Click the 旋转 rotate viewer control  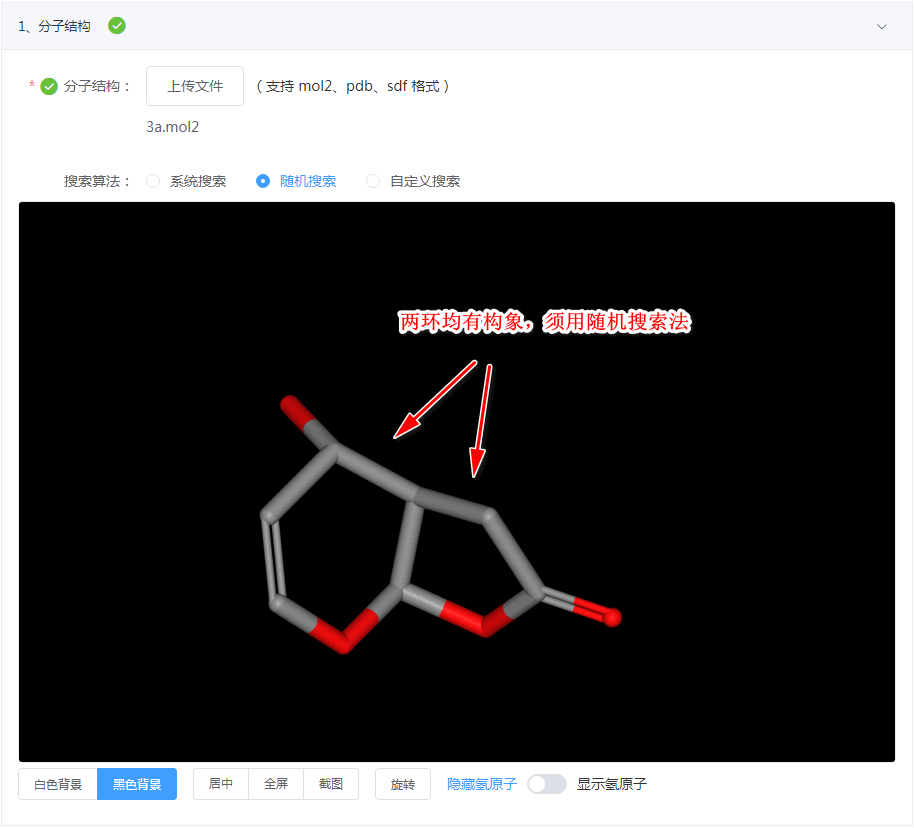tap(402, 784)
